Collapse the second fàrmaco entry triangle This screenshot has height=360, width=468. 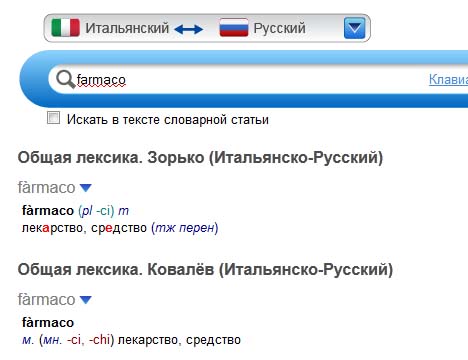86,300
